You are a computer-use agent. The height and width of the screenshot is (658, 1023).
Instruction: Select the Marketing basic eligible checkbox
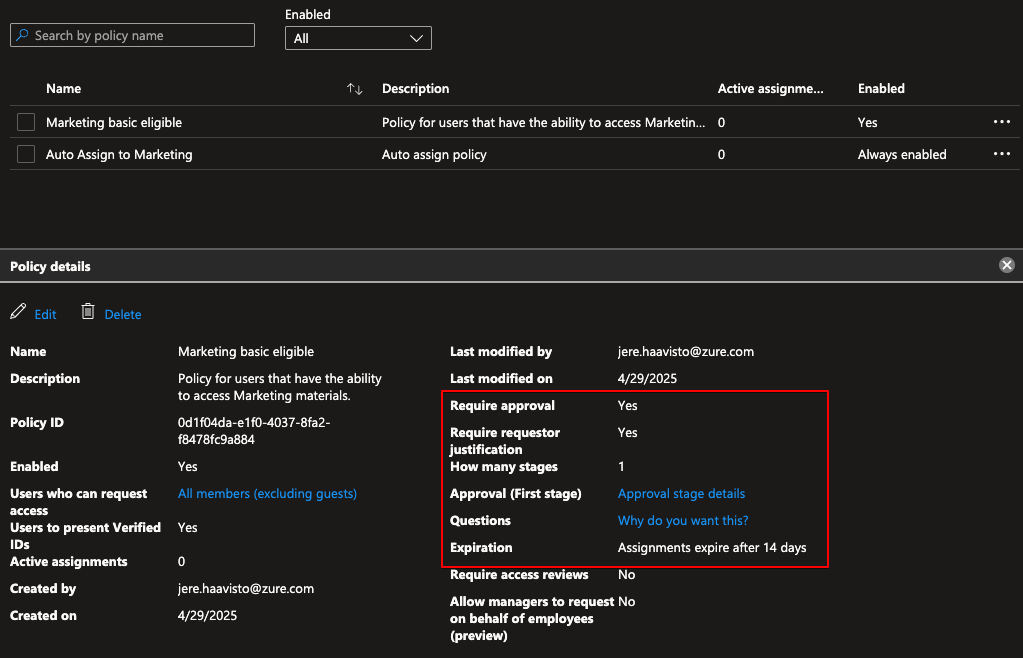pos(26,122)
